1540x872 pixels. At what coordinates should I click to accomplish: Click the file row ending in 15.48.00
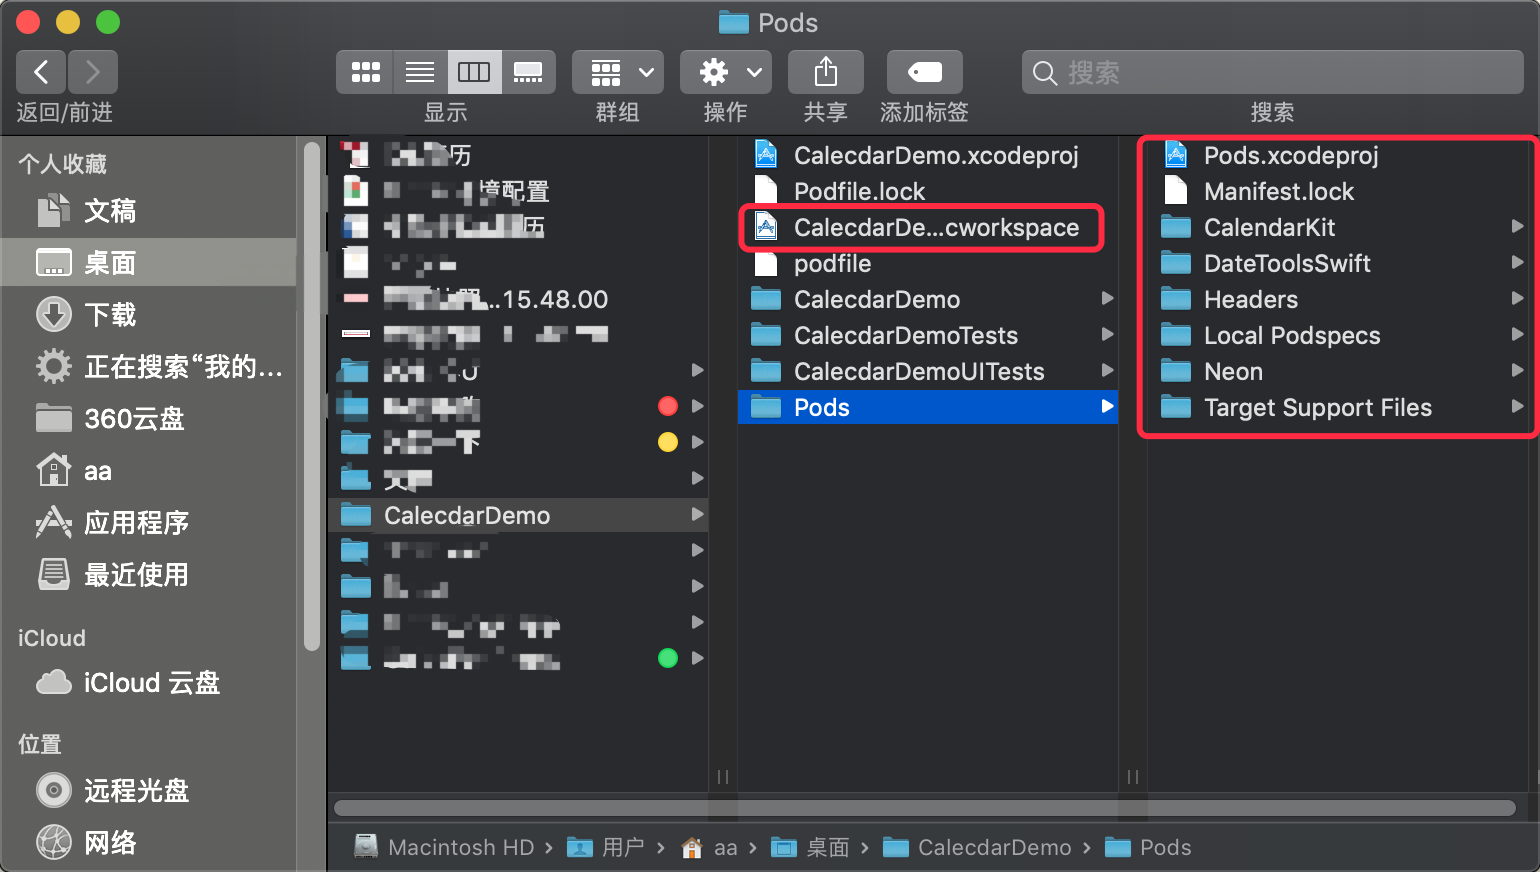coord(518,299)
